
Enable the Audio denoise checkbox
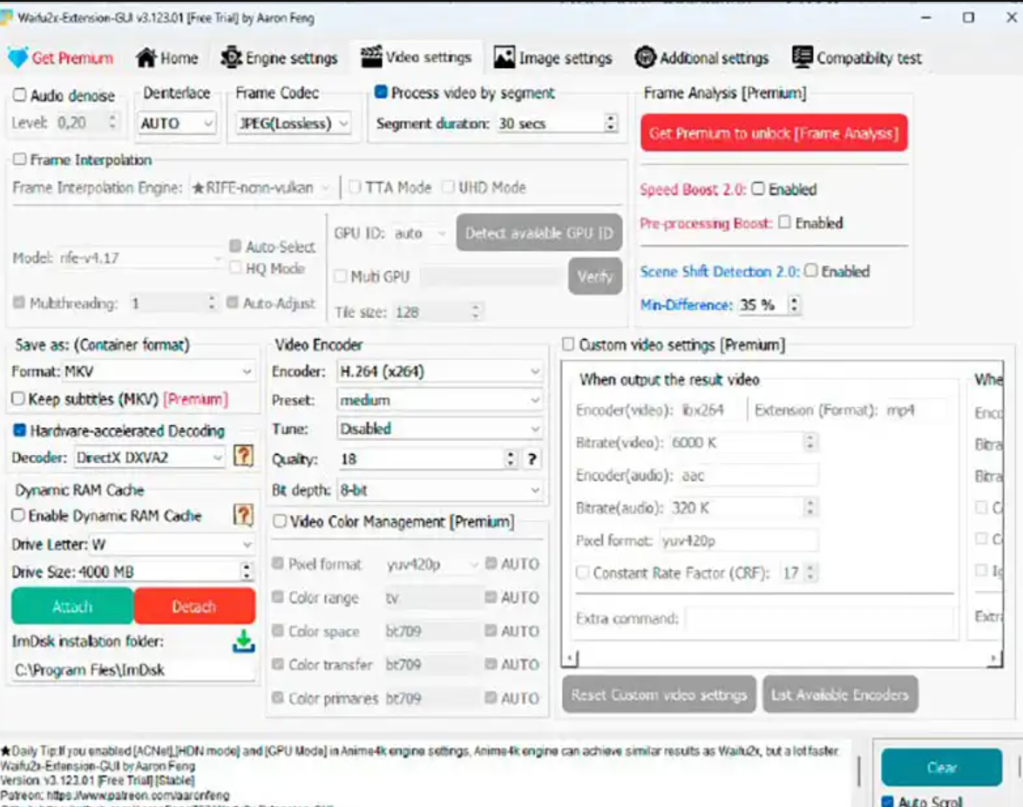point(20,95)
